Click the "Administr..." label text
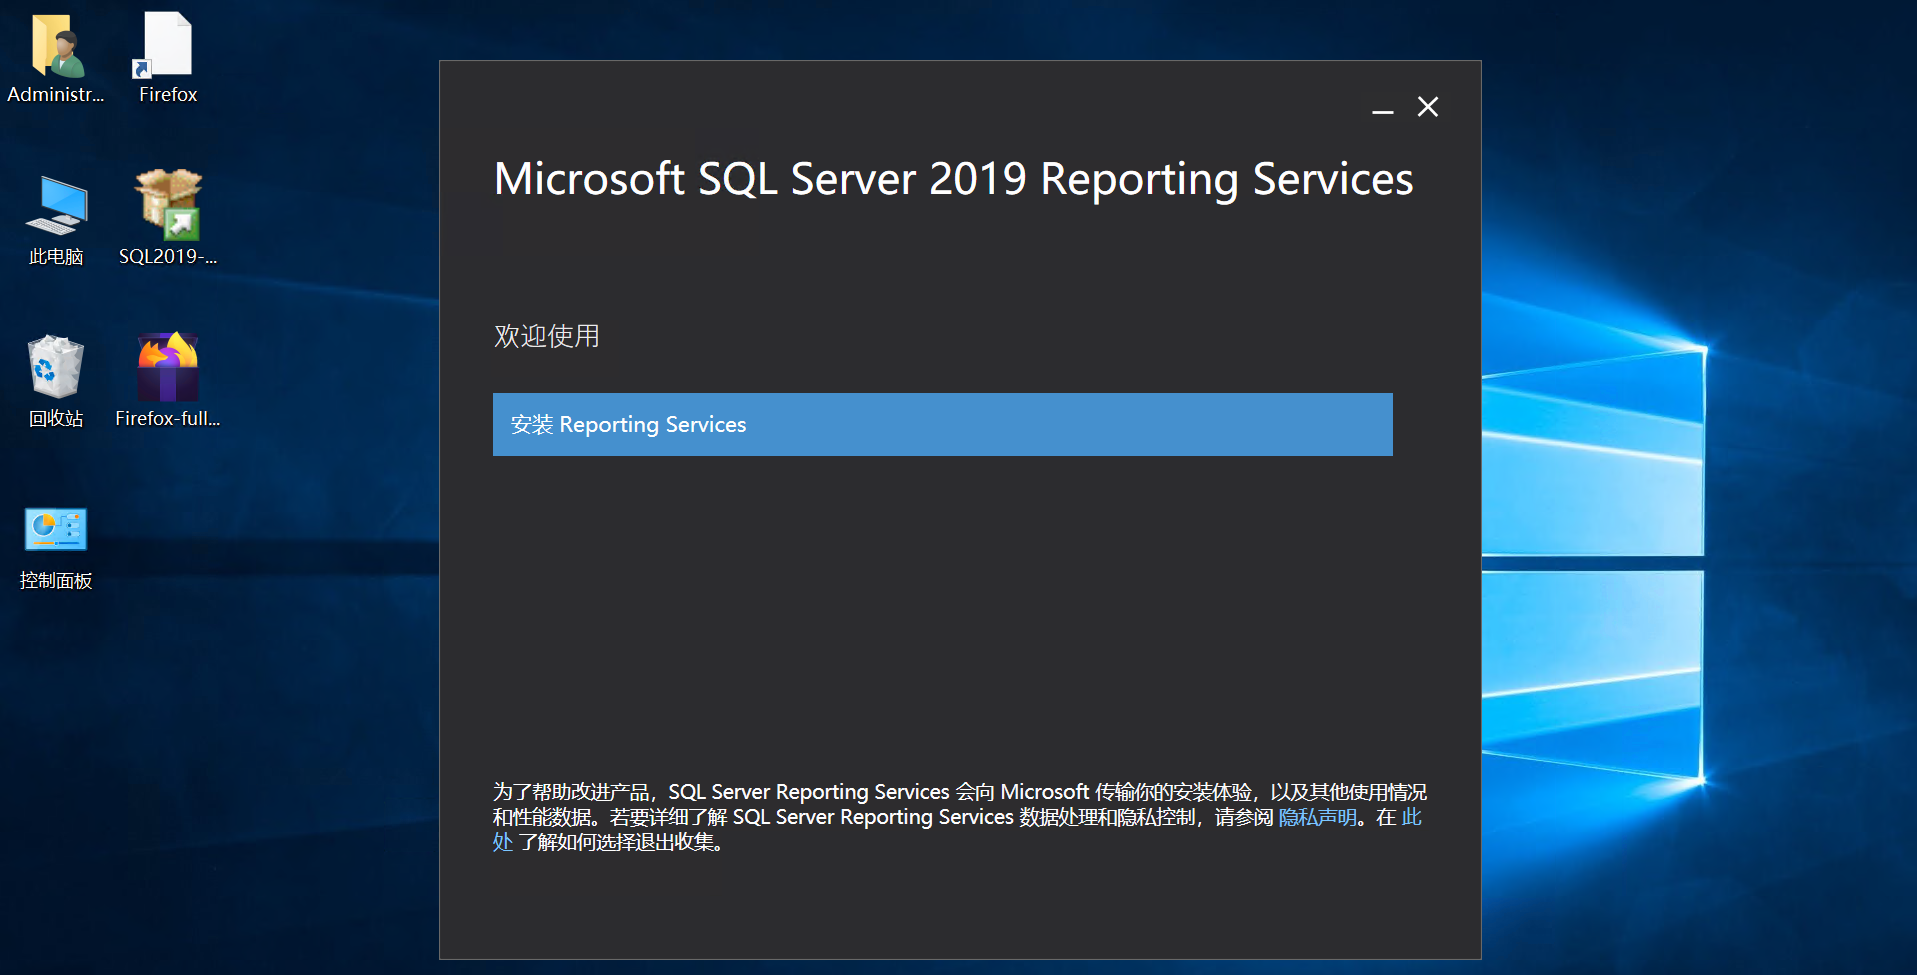Image resolution: width=1917 pixels, height=975 pixels. pyautogui.click(x=56, y=95)
